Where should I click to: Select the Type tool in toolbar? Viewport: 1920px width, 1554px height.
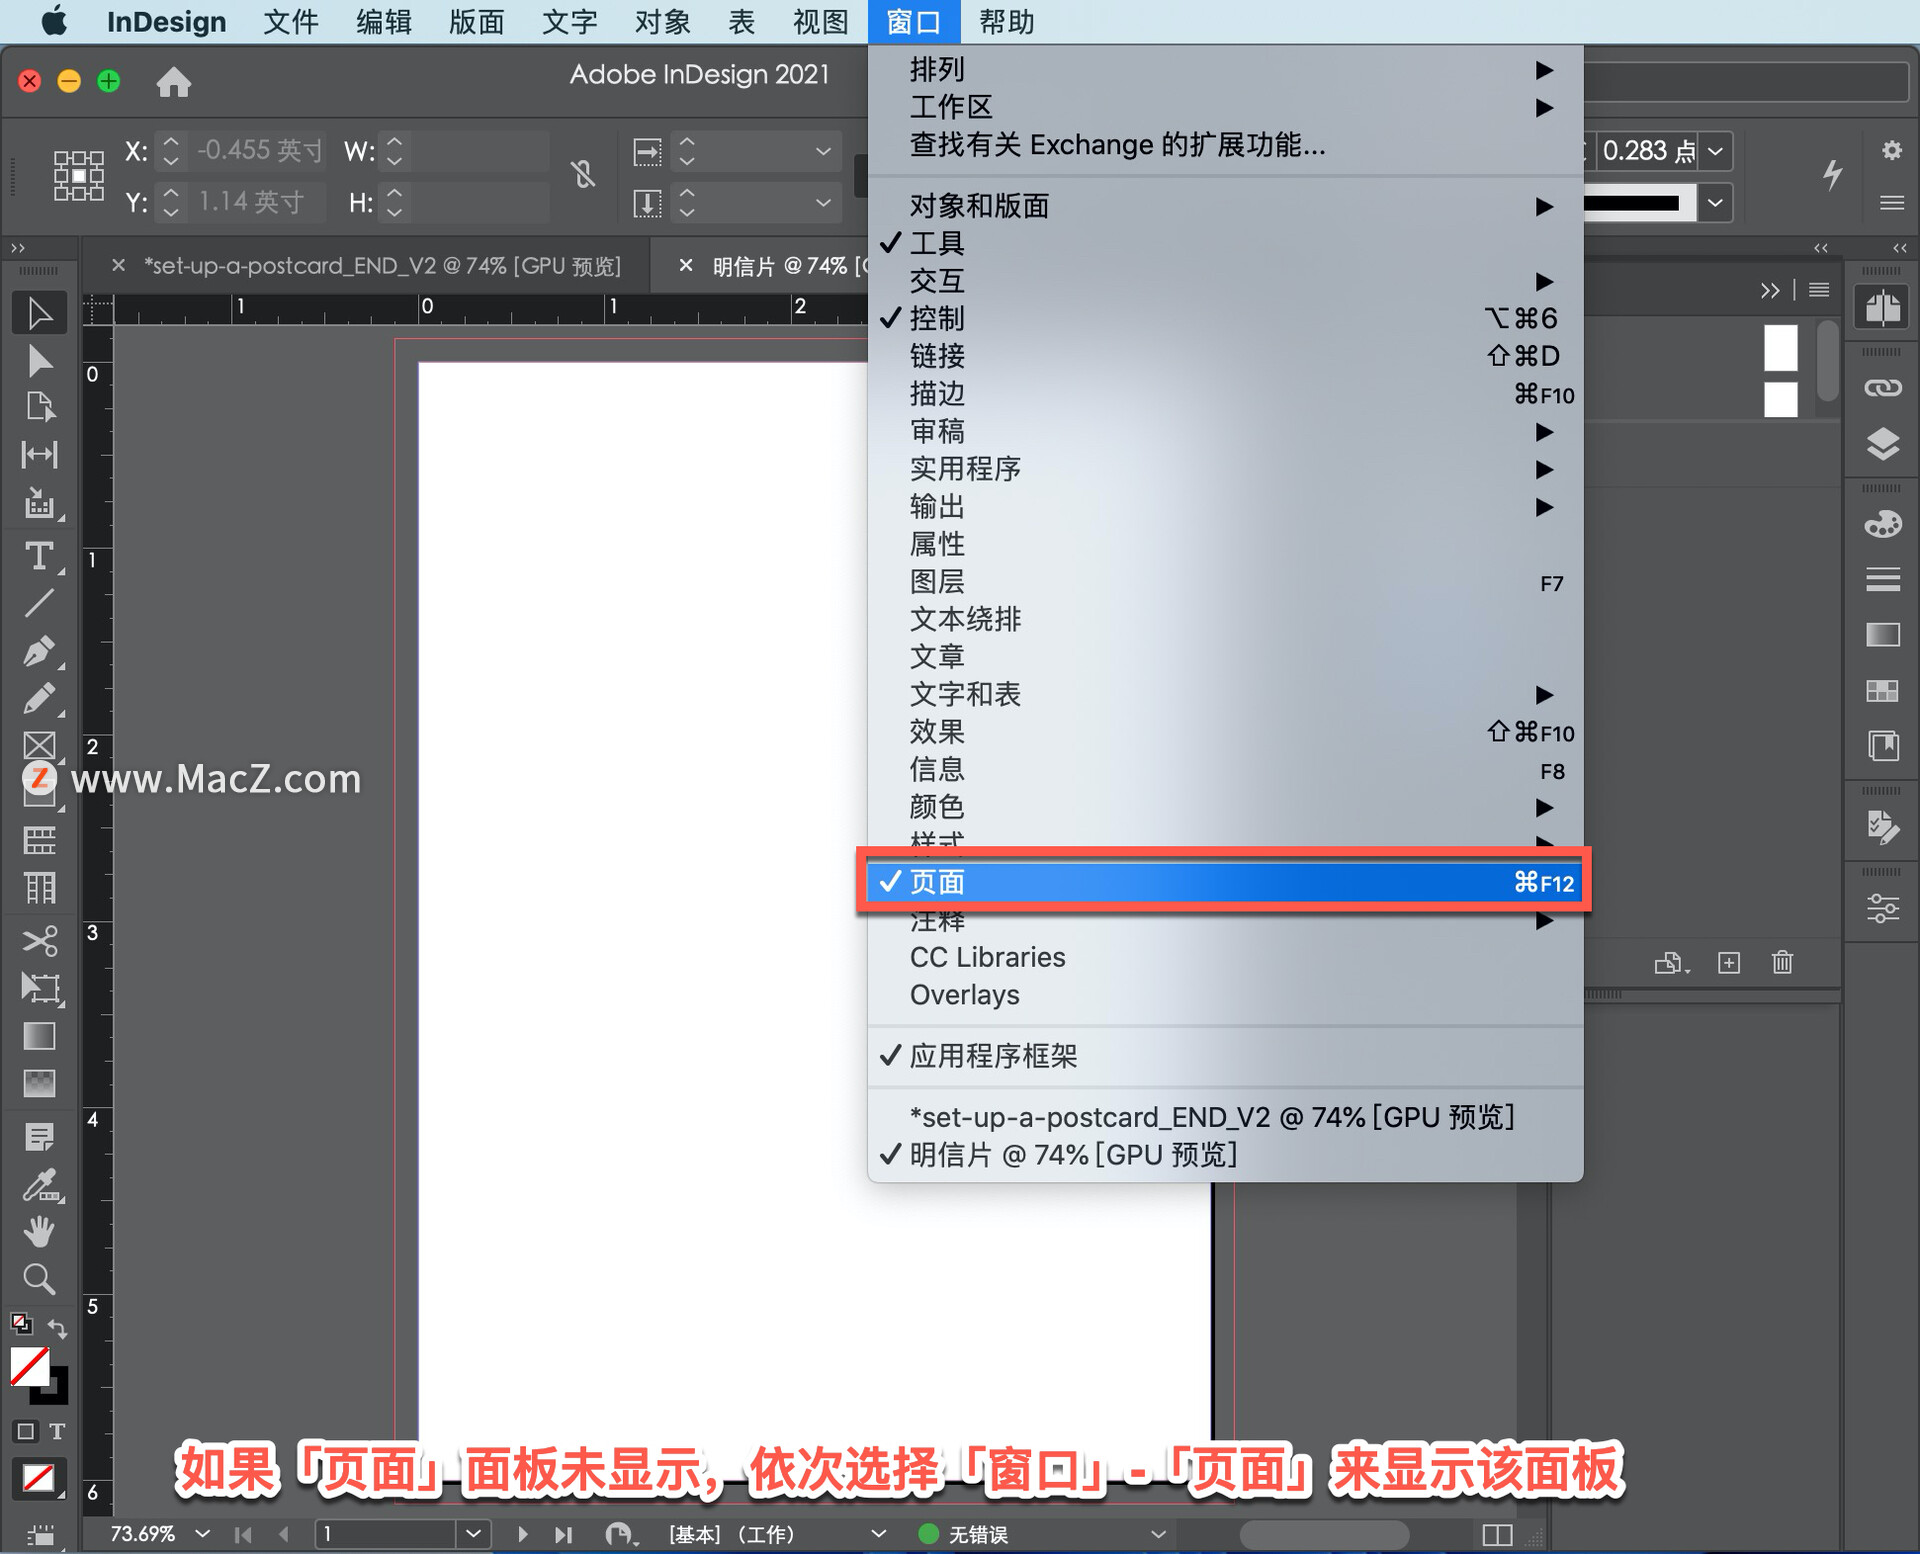point(39,556)
